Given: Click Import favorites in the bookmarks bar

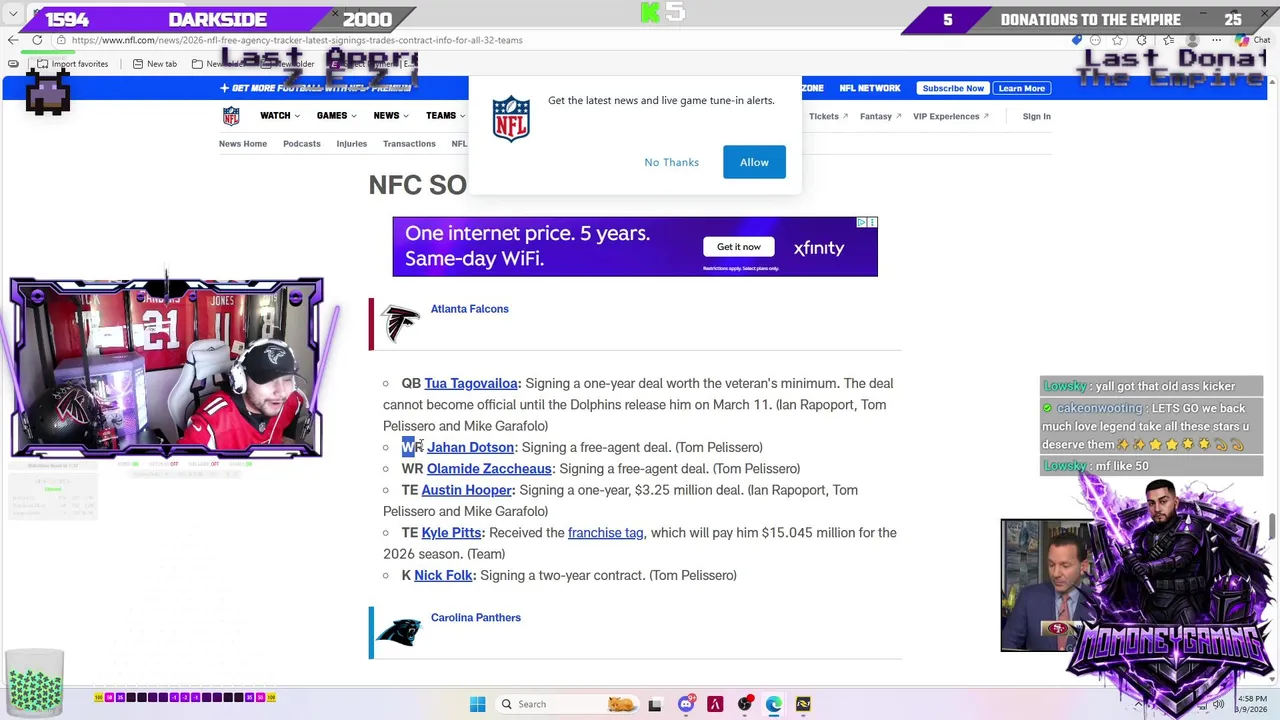Looking at the screenshot, I should coord(72,64).
